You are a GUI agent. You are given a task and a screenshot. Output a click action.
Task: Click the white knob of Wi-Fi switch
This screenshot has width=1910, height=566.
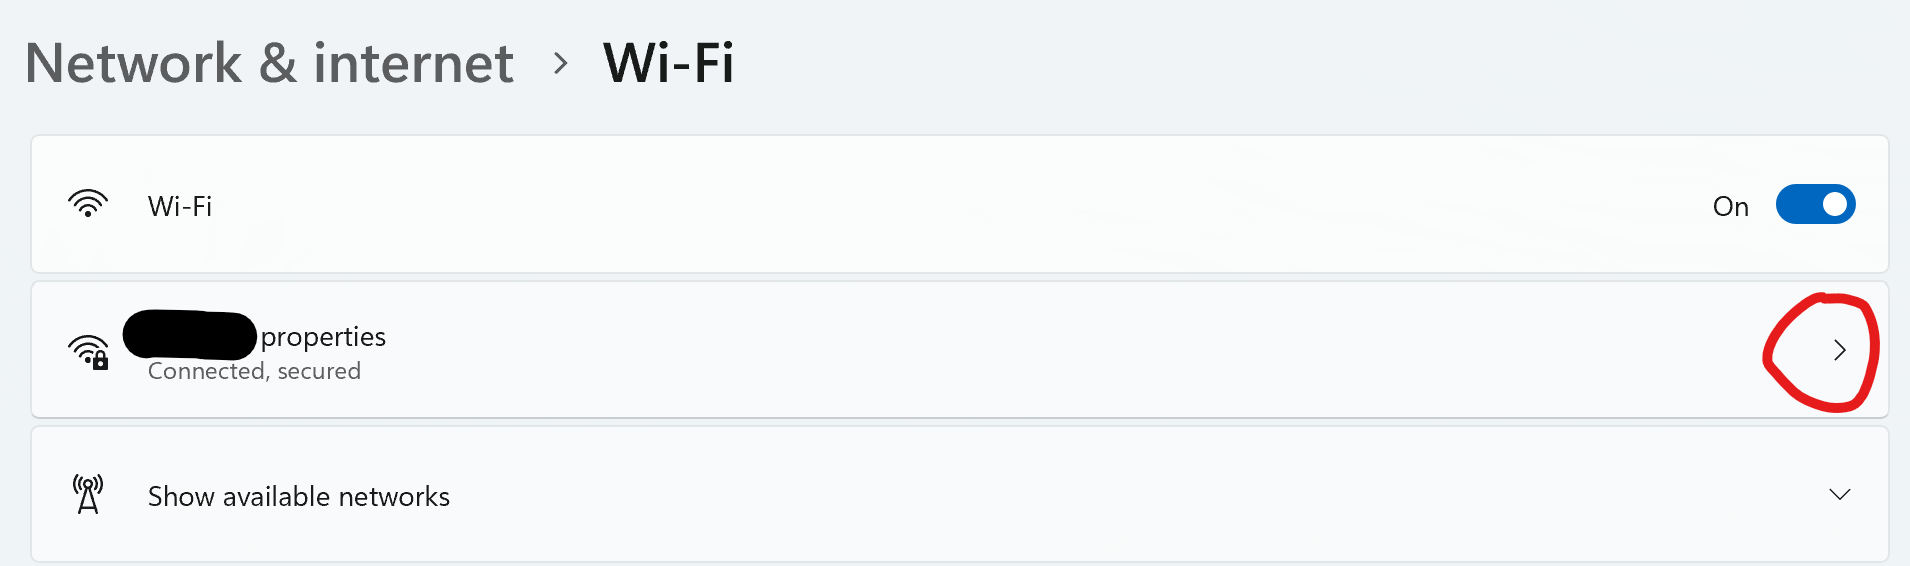1834,204
